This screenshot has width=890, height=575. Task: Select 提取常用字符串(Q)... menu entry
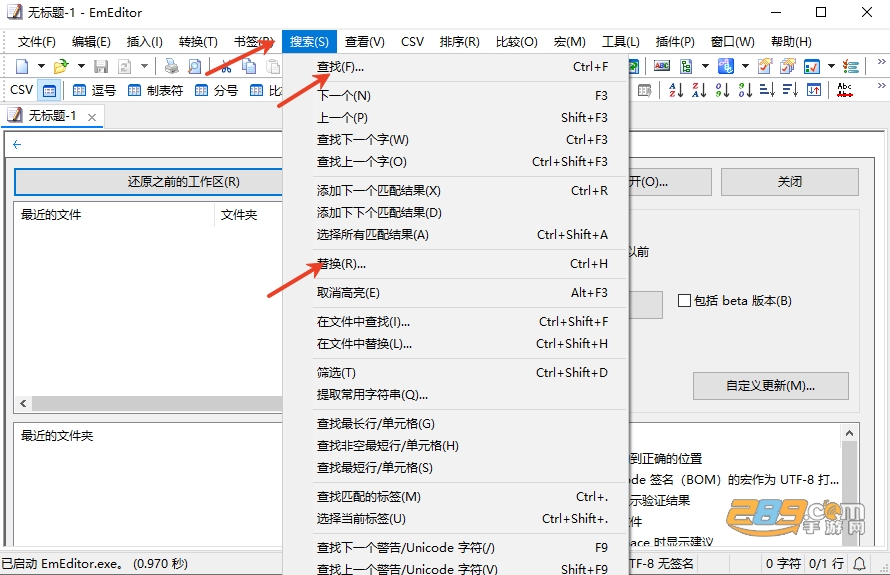[455, 394]
